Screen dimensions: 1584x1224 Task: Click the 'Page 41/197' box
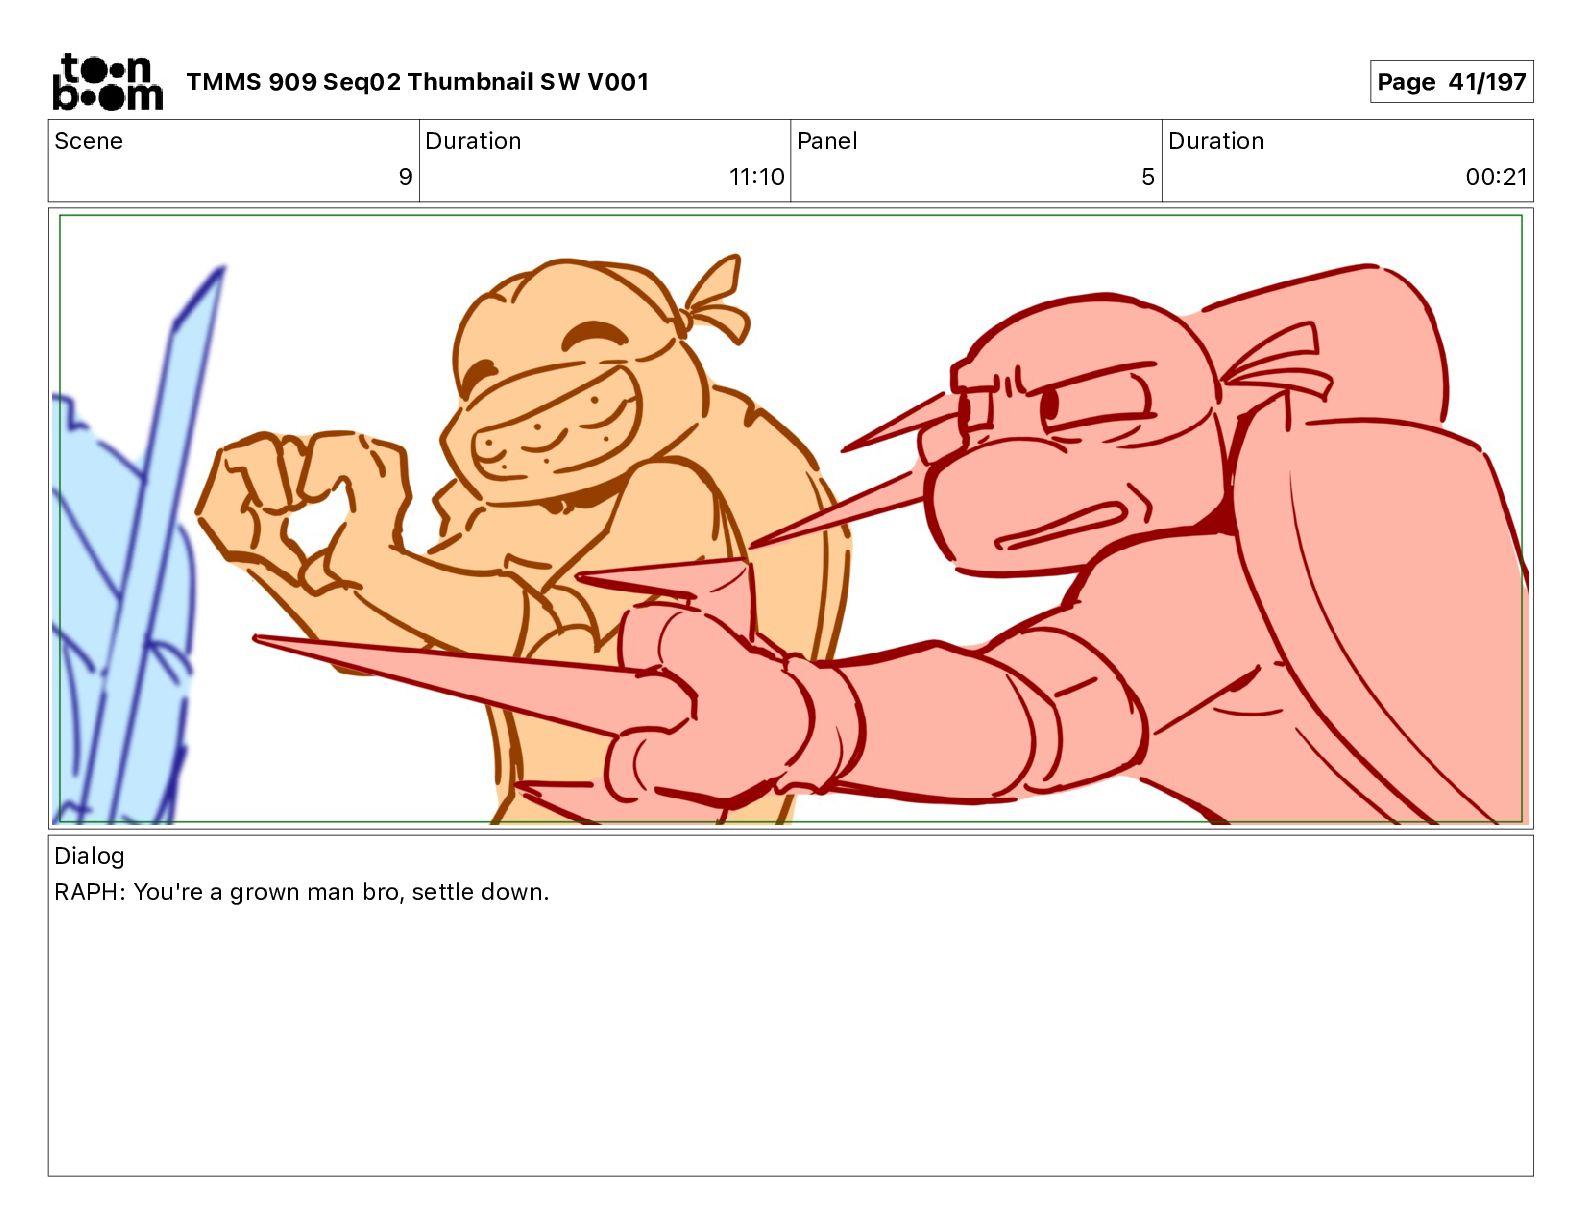[x=1451, y=82]
